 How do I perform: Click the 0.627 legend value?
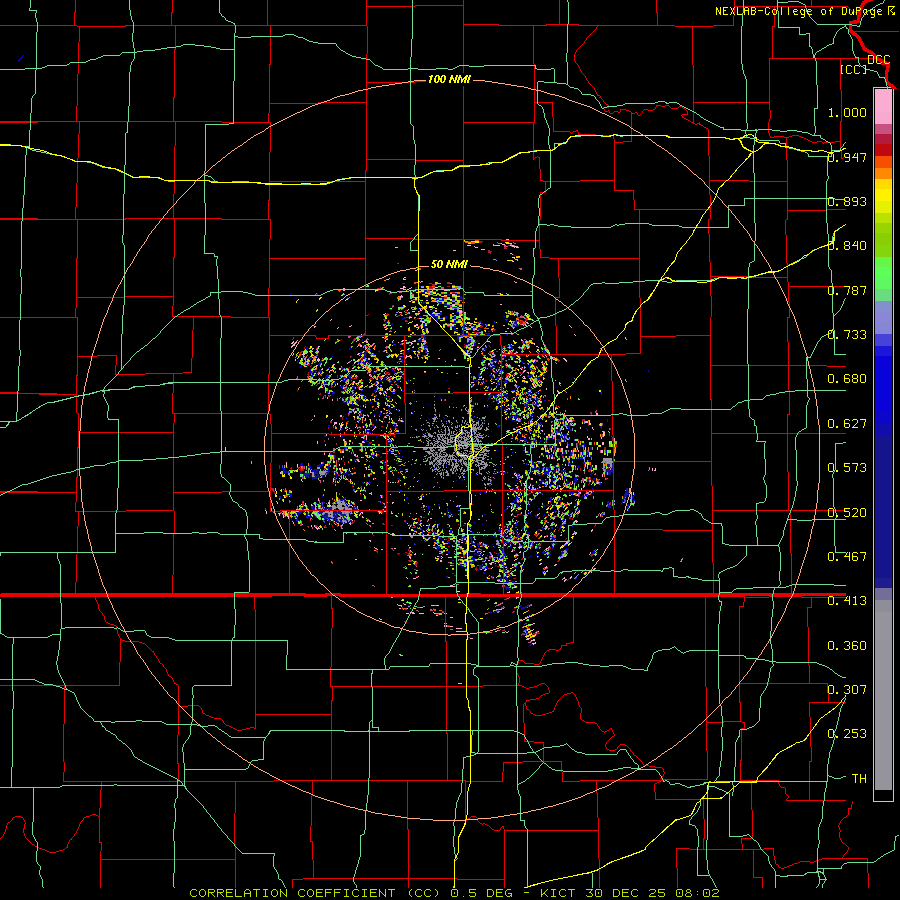(x=847, y=424)
